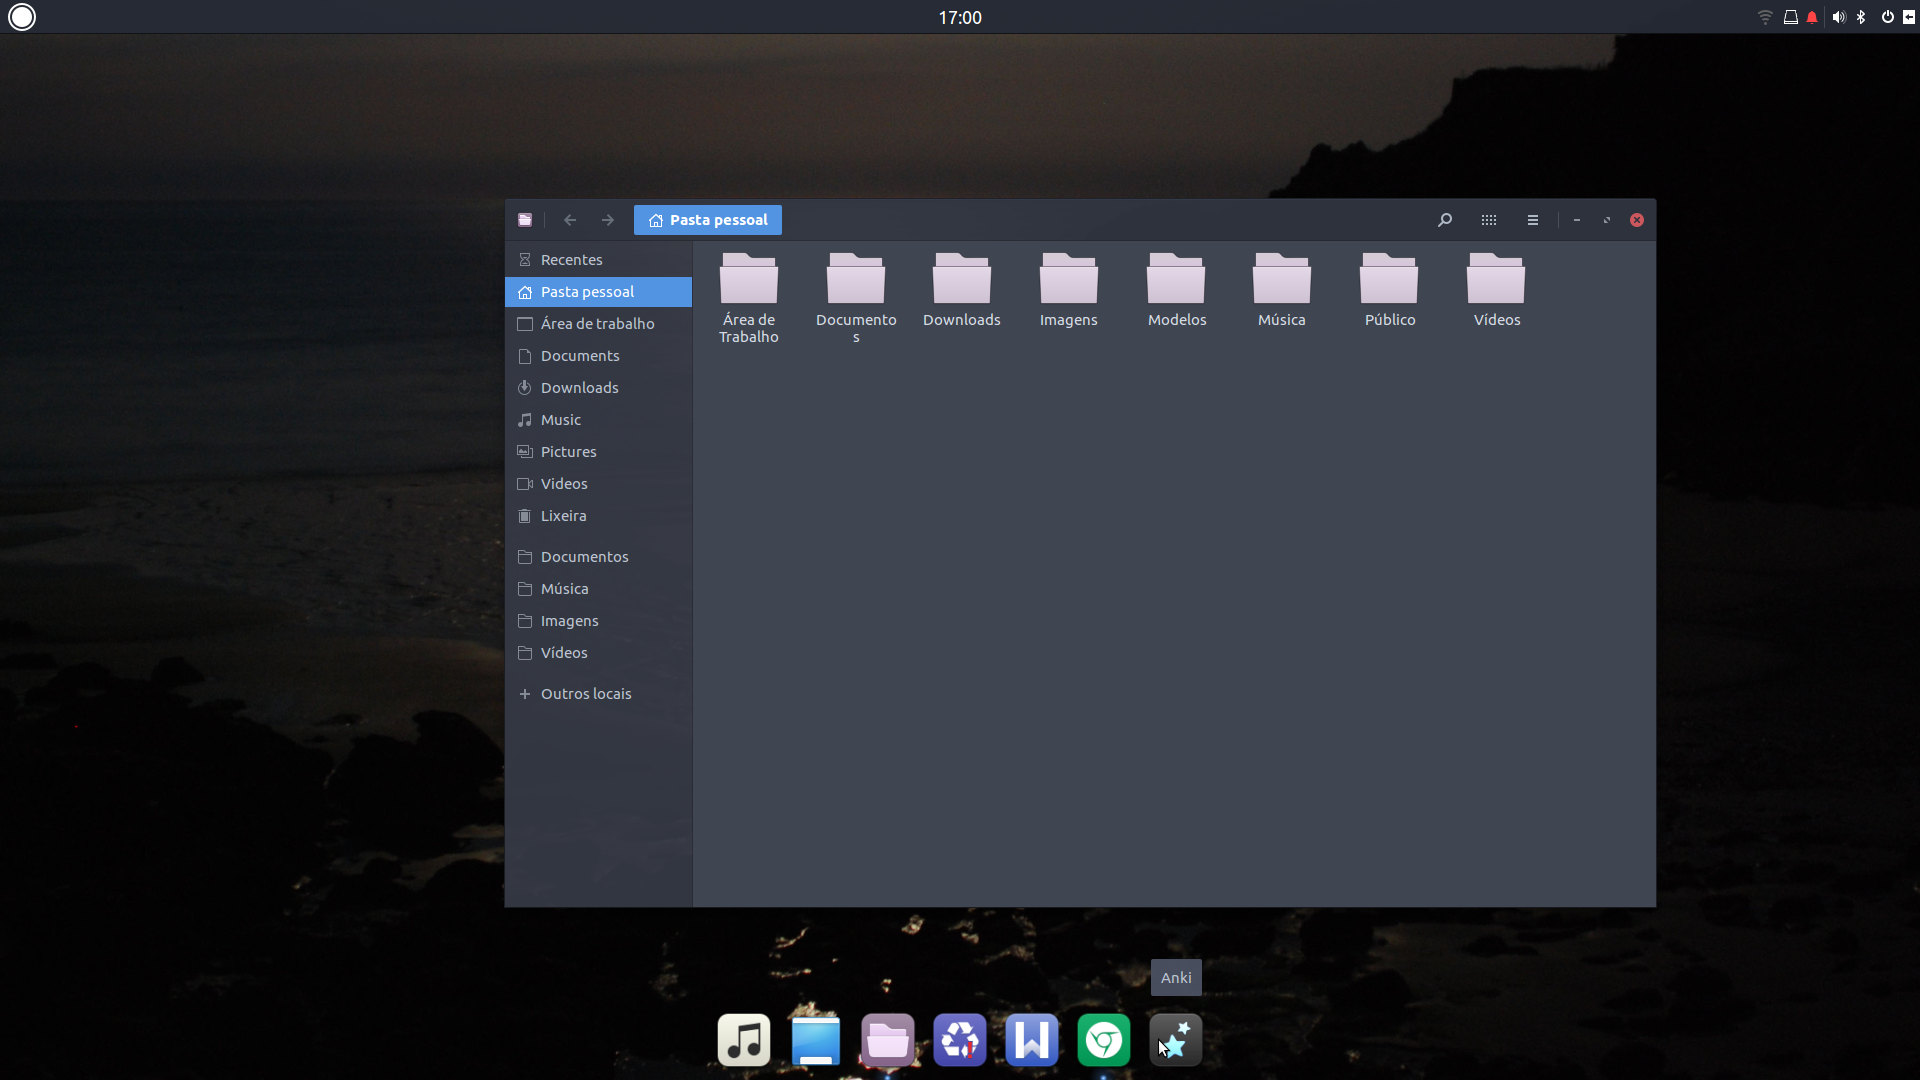Select Área de trabalho in the sidebar

click(598, 324)
